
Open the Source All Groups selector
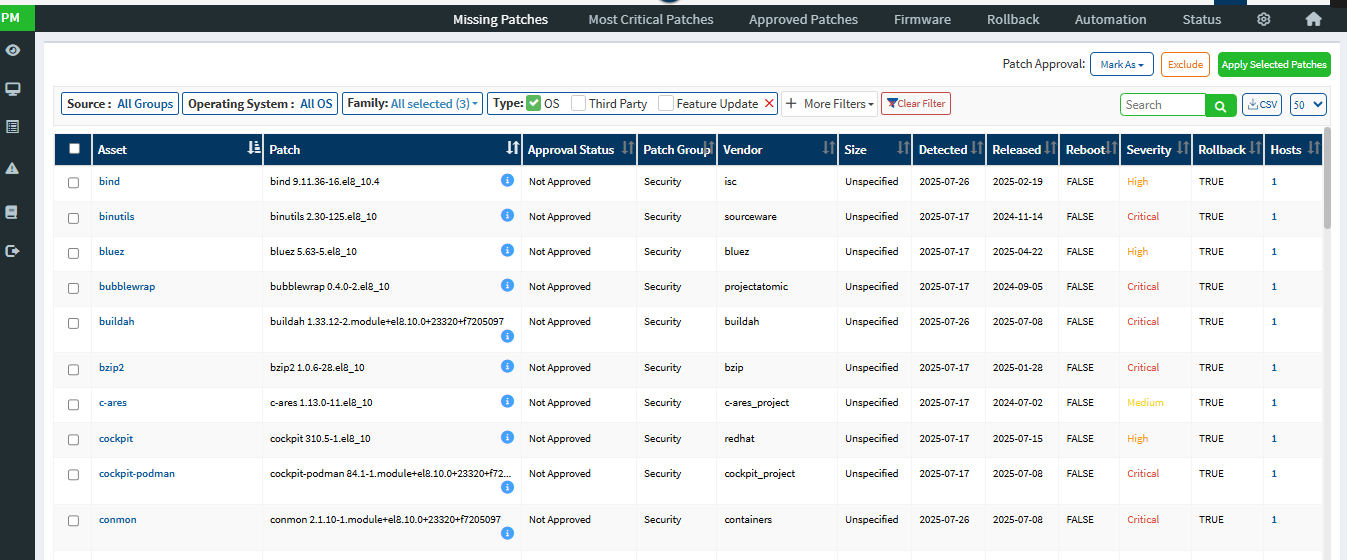point(120,103)
